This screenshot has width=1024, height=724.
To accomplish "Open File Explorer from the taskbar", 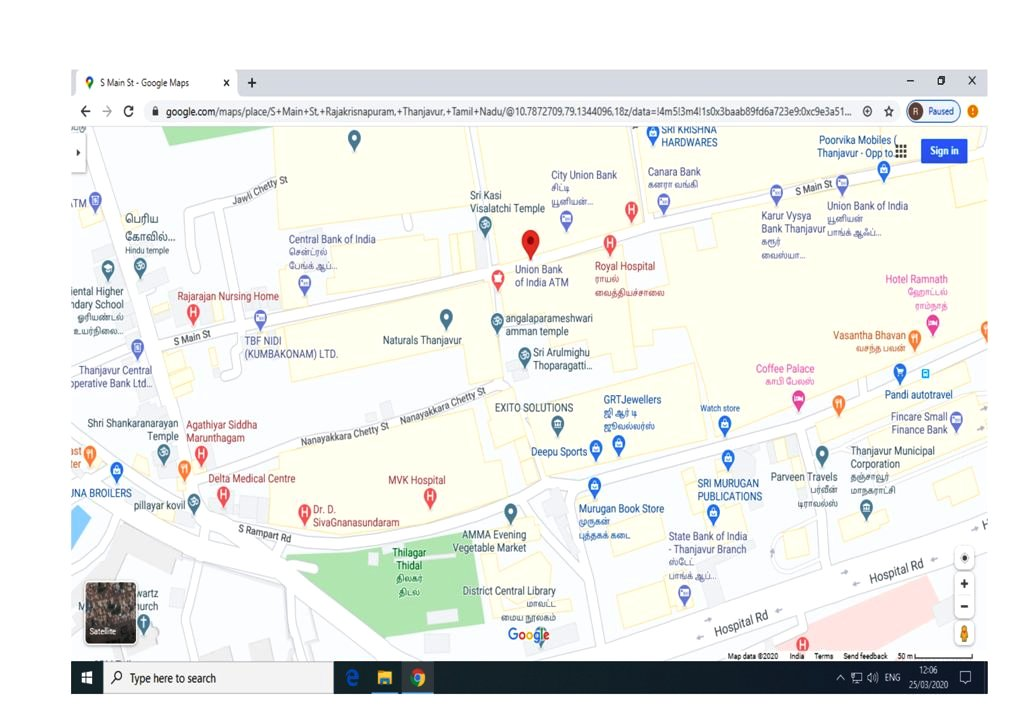I will coord(384,678).
